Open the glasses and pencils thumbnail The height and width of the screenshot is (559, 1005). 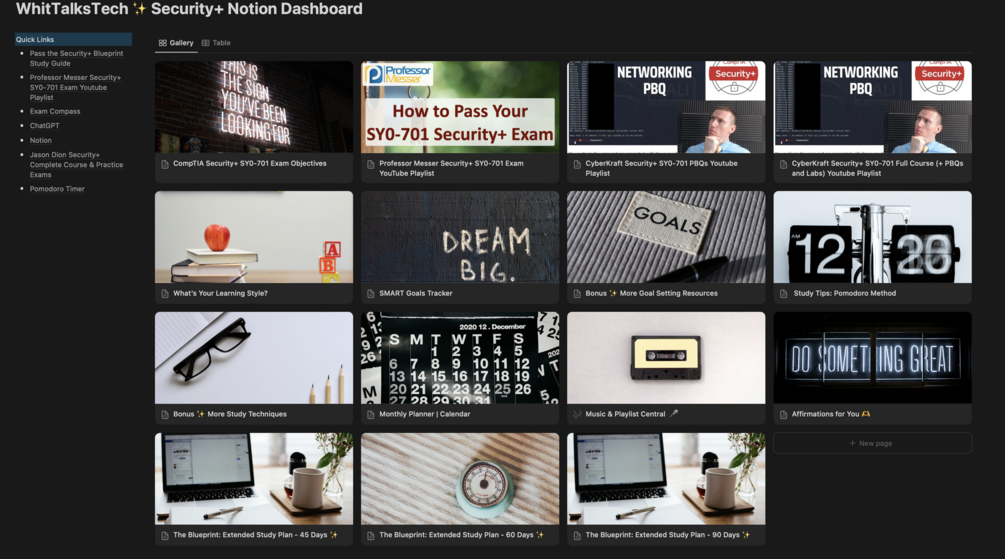coord(254,358)
